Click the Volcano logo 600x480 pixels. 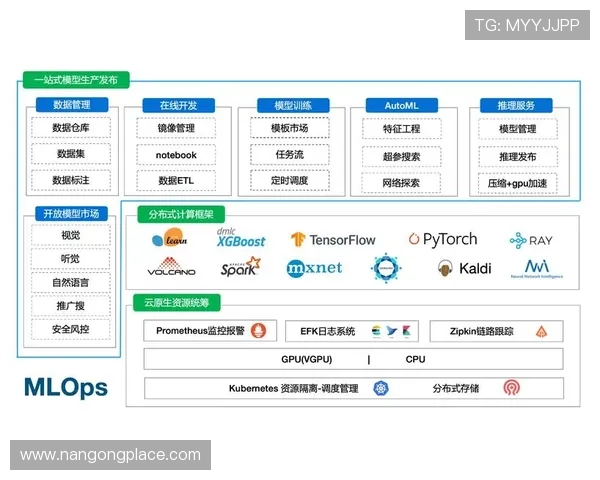(x=171, y=266)
